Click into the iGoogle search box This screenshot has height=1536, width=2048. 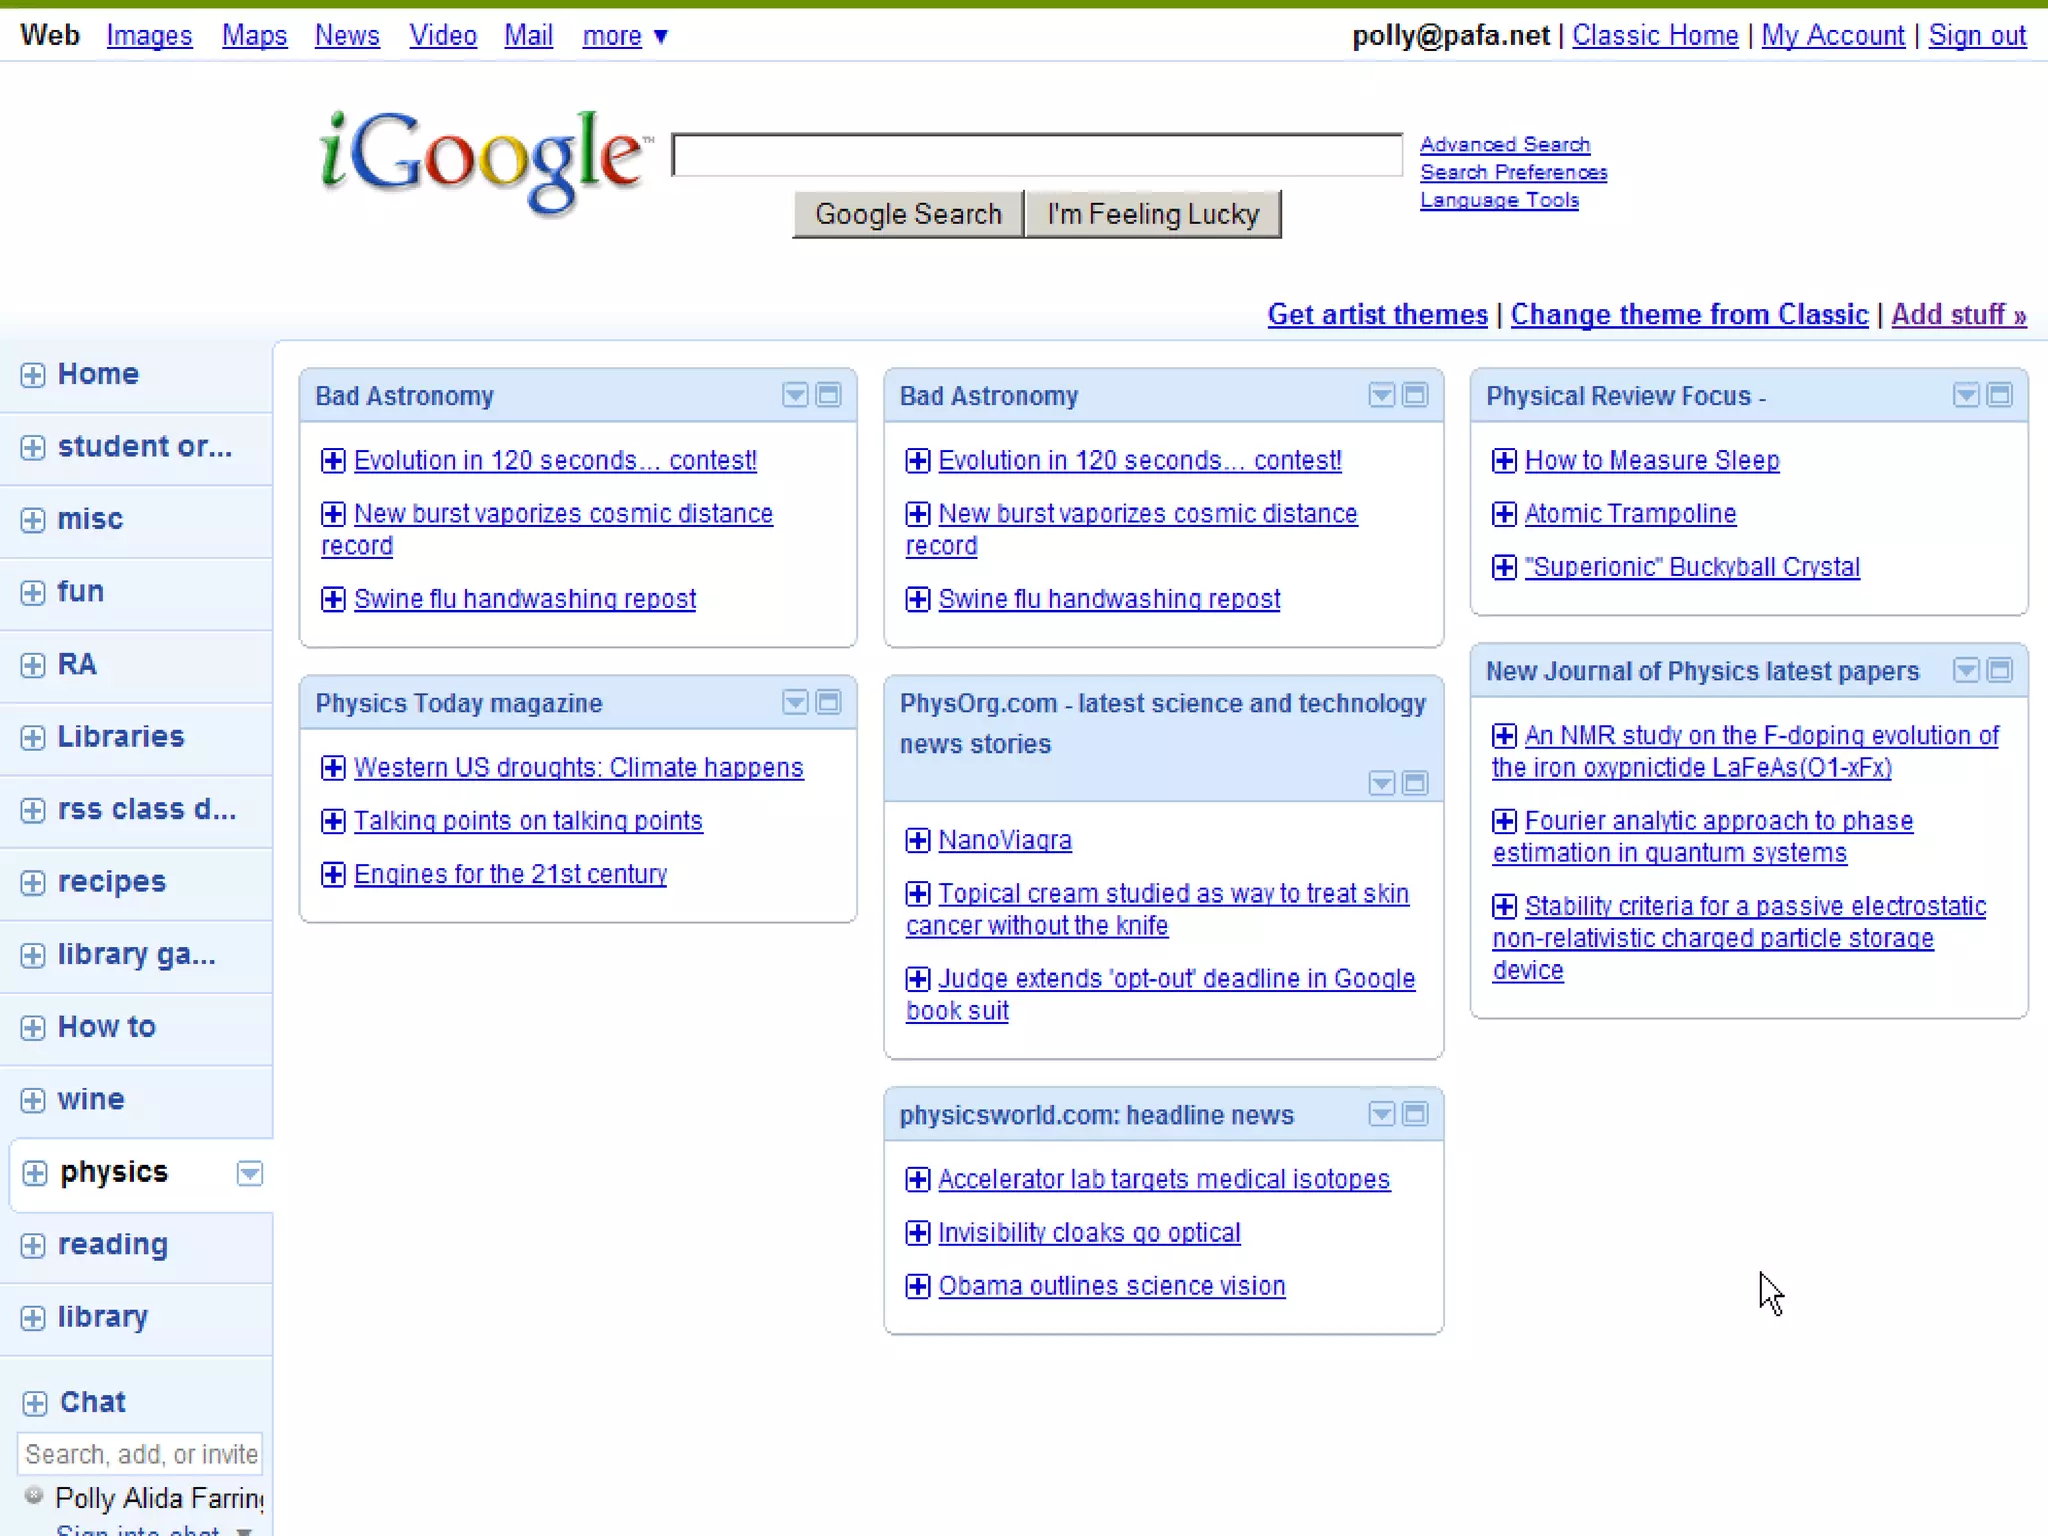coord(1036,155)
